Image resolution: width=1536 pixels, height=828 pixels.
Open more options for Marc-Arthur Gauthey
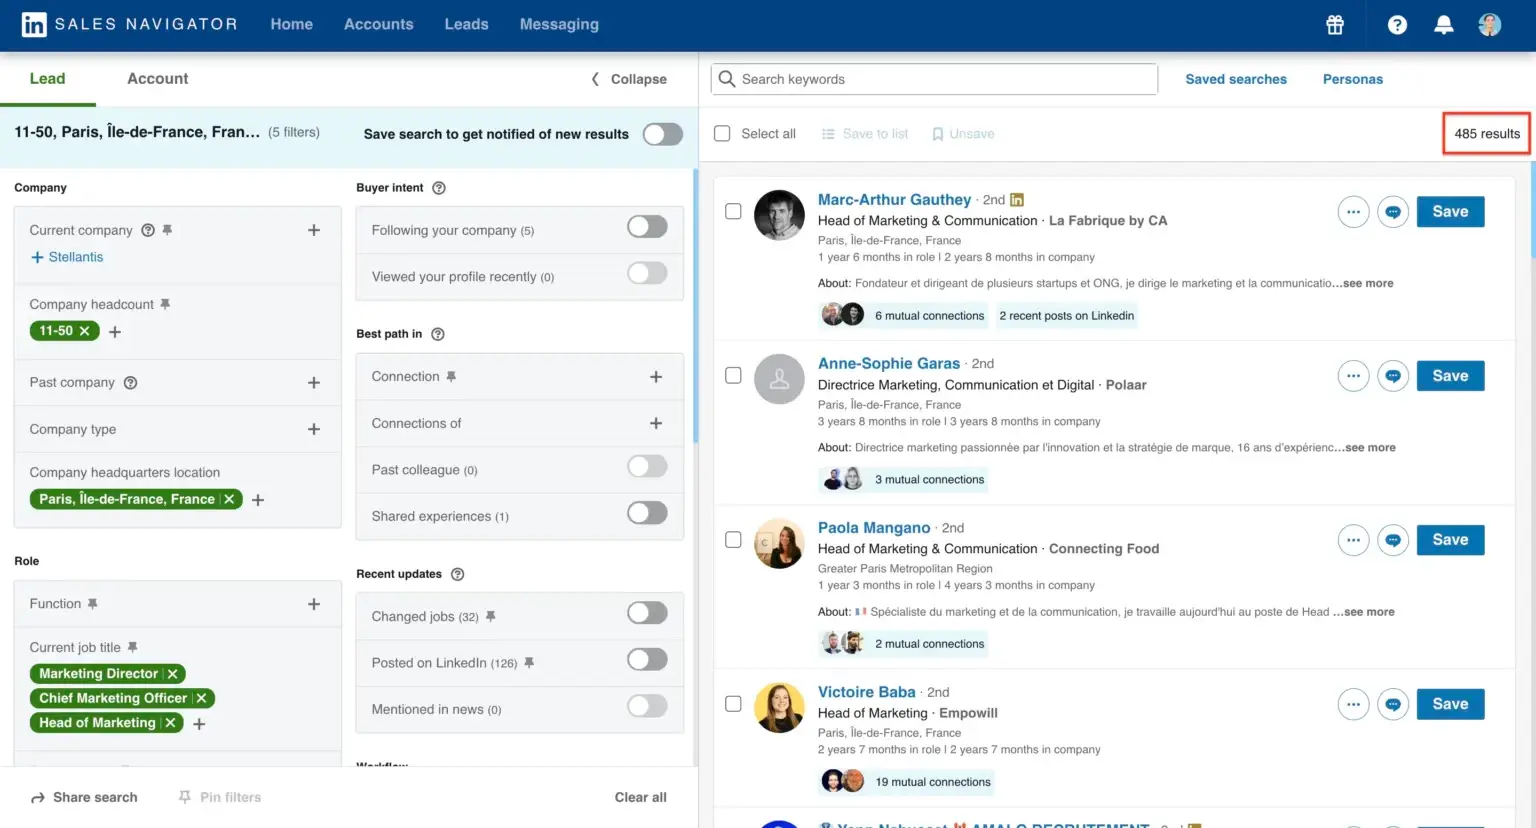[x=1353, y=212]
